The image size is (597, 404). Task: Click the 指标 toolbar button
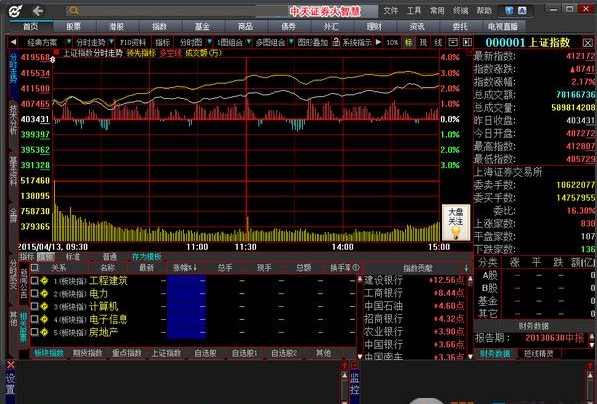click(163, 42)
